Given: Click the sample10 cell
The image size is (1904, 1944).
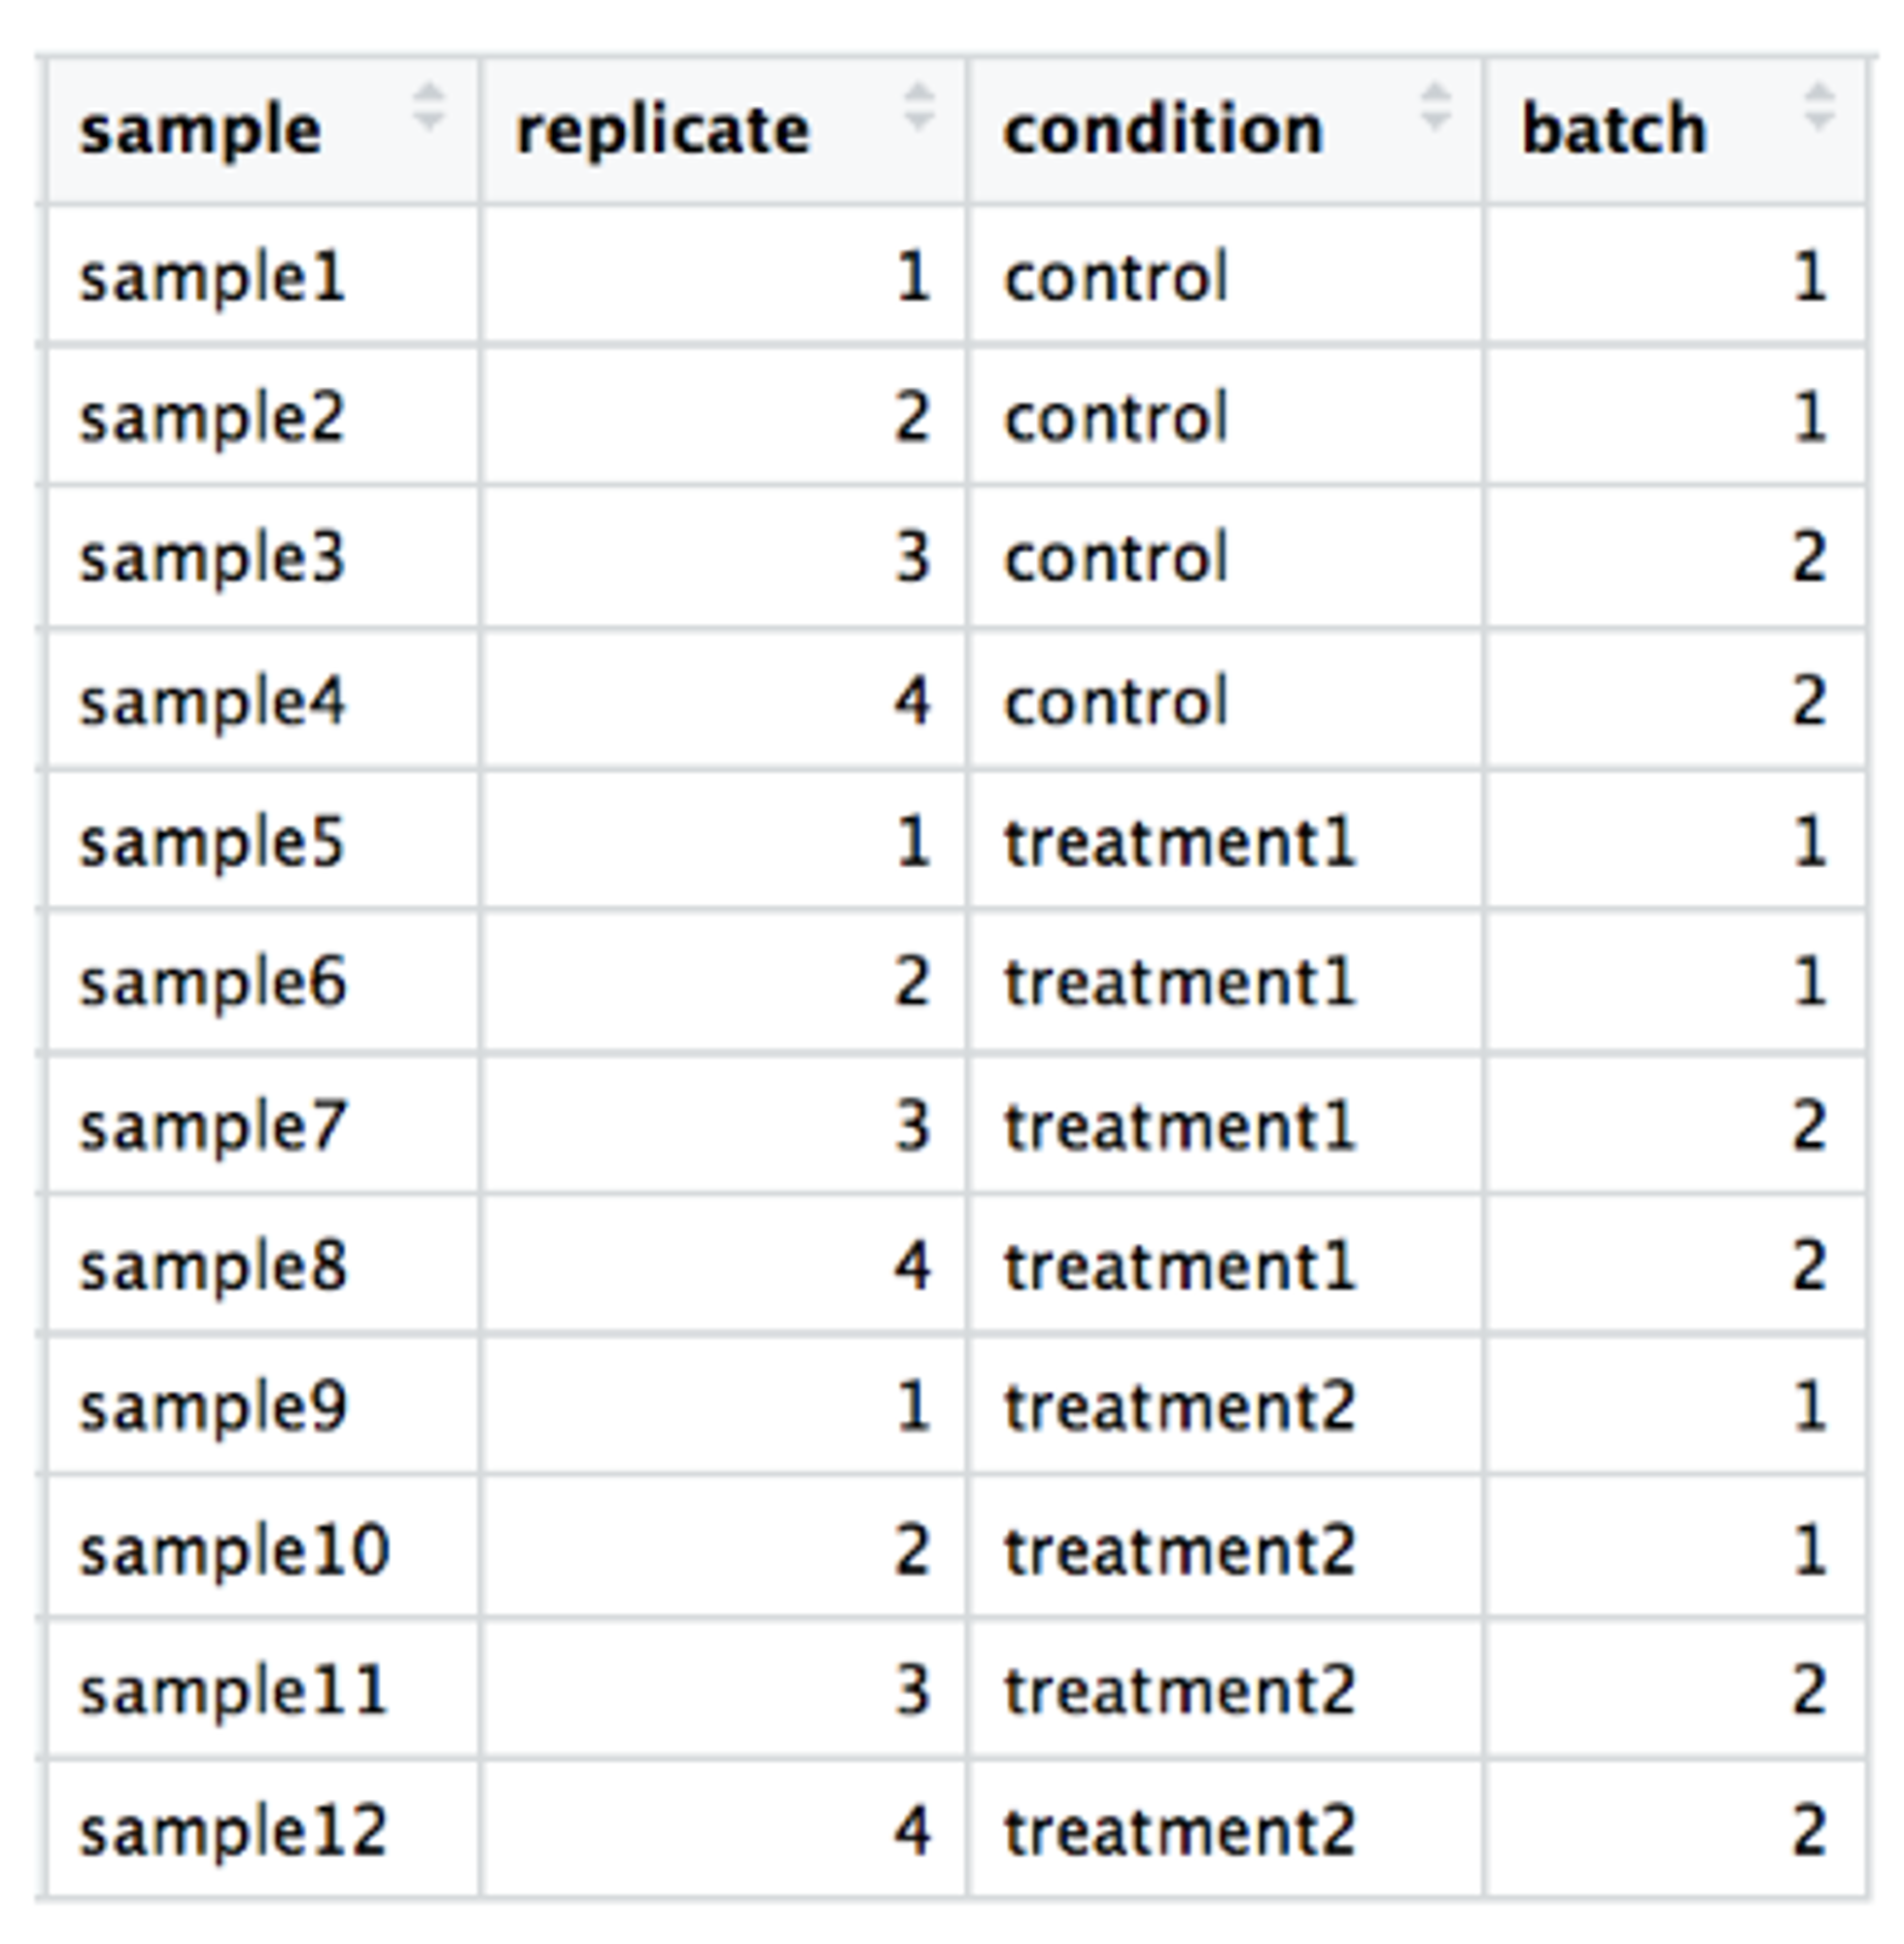Looking at the screenshot, I should [234, 1550].
